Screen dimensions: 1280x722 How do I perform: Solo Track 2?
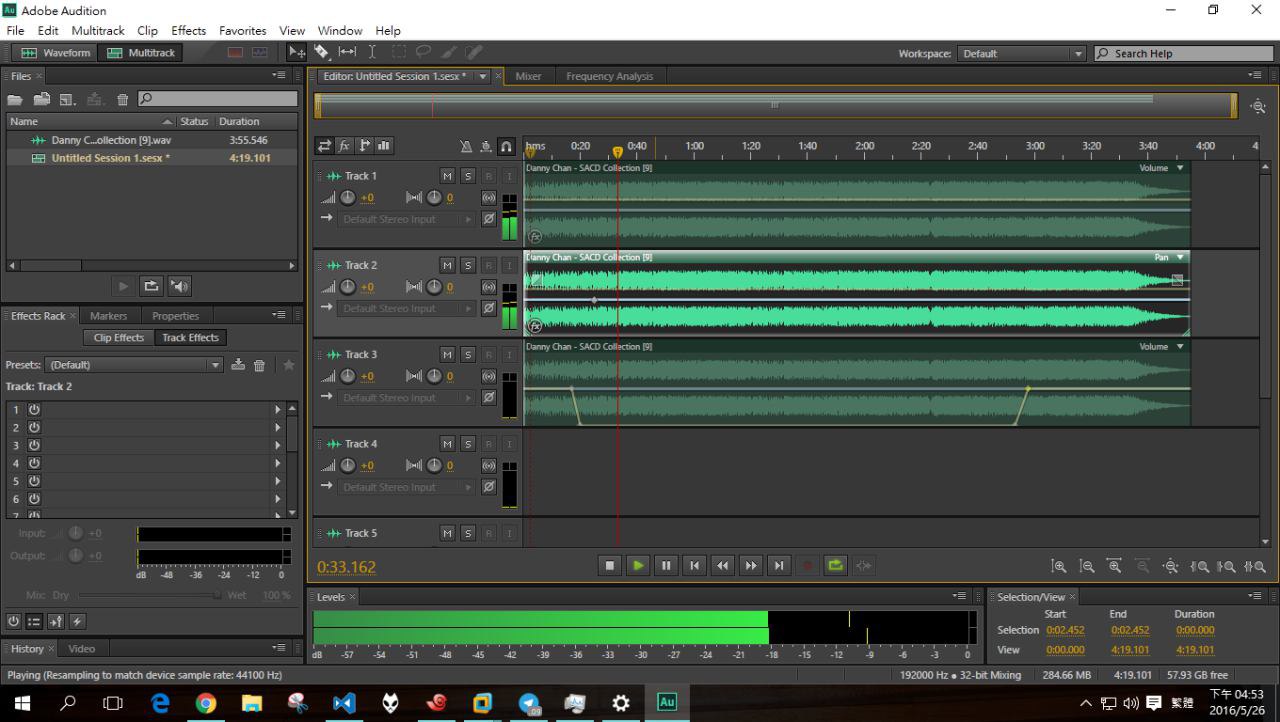click(468, 265)
